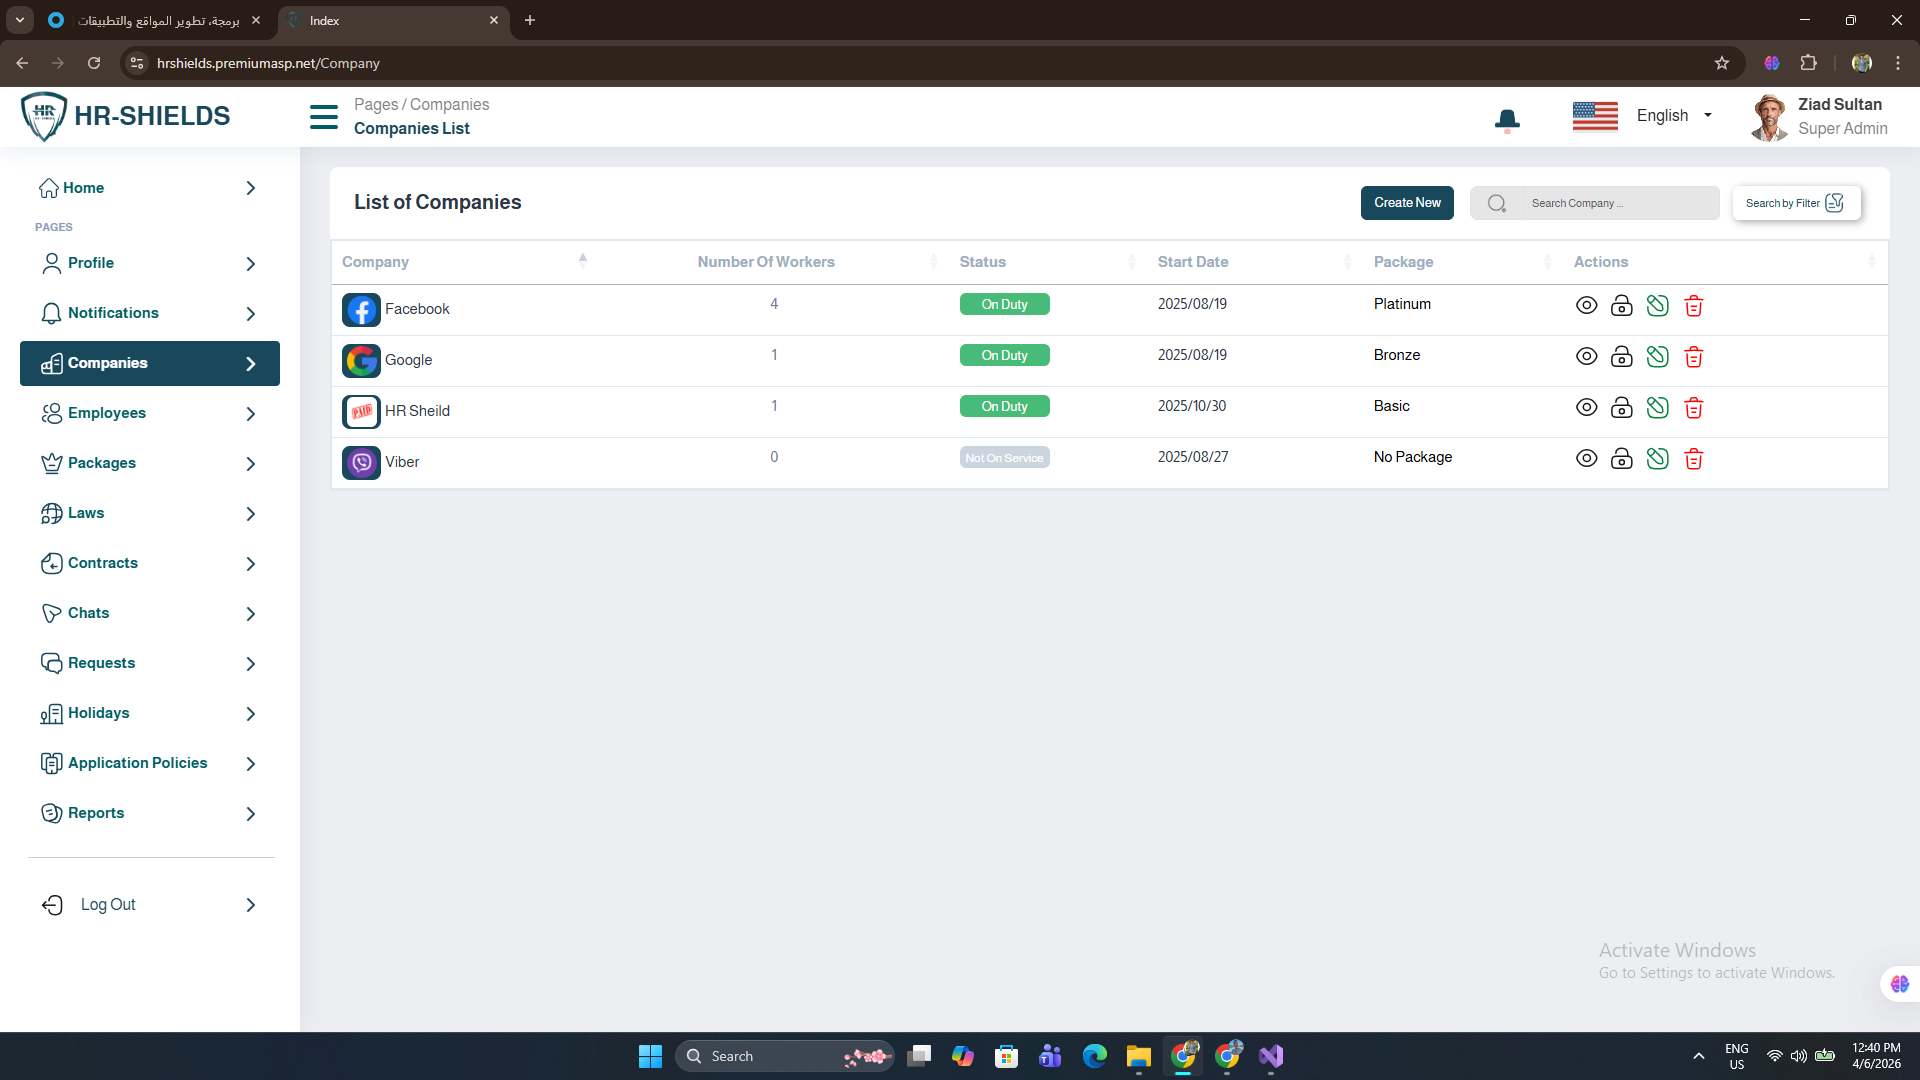Click the green edit icon for HR Sheild

1657,408
